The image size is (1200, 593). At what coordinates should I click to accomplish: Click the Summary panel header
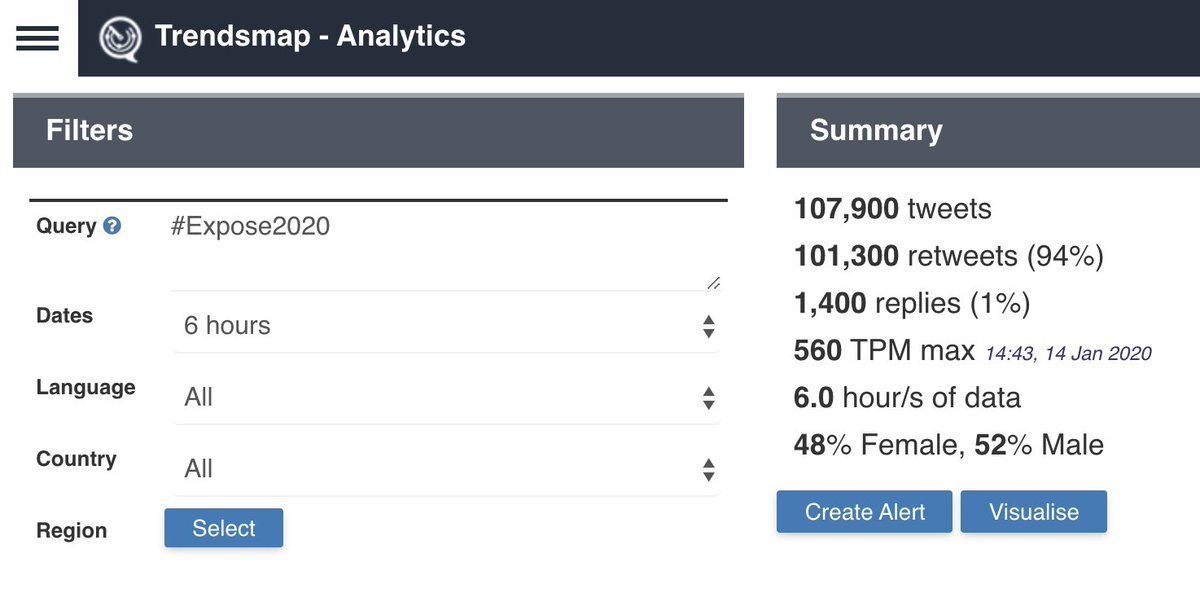[988, 131]
